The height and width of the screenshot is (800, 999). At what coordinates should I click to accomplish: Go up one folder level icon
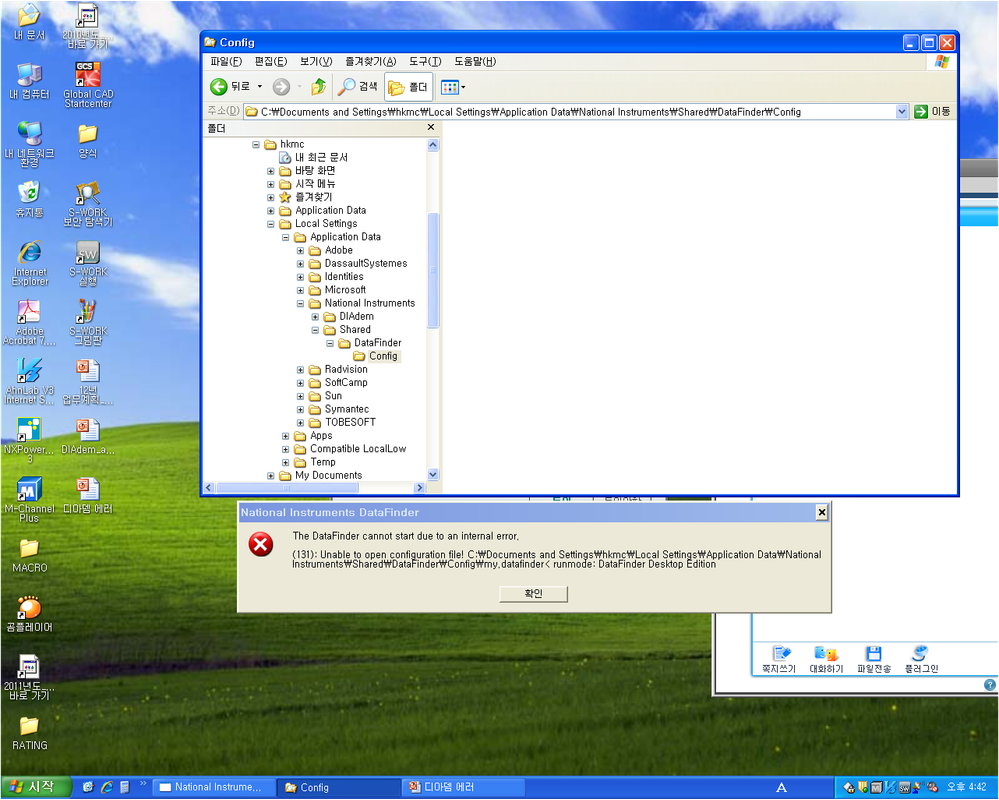pyautogui.click(x=319, y=87)
